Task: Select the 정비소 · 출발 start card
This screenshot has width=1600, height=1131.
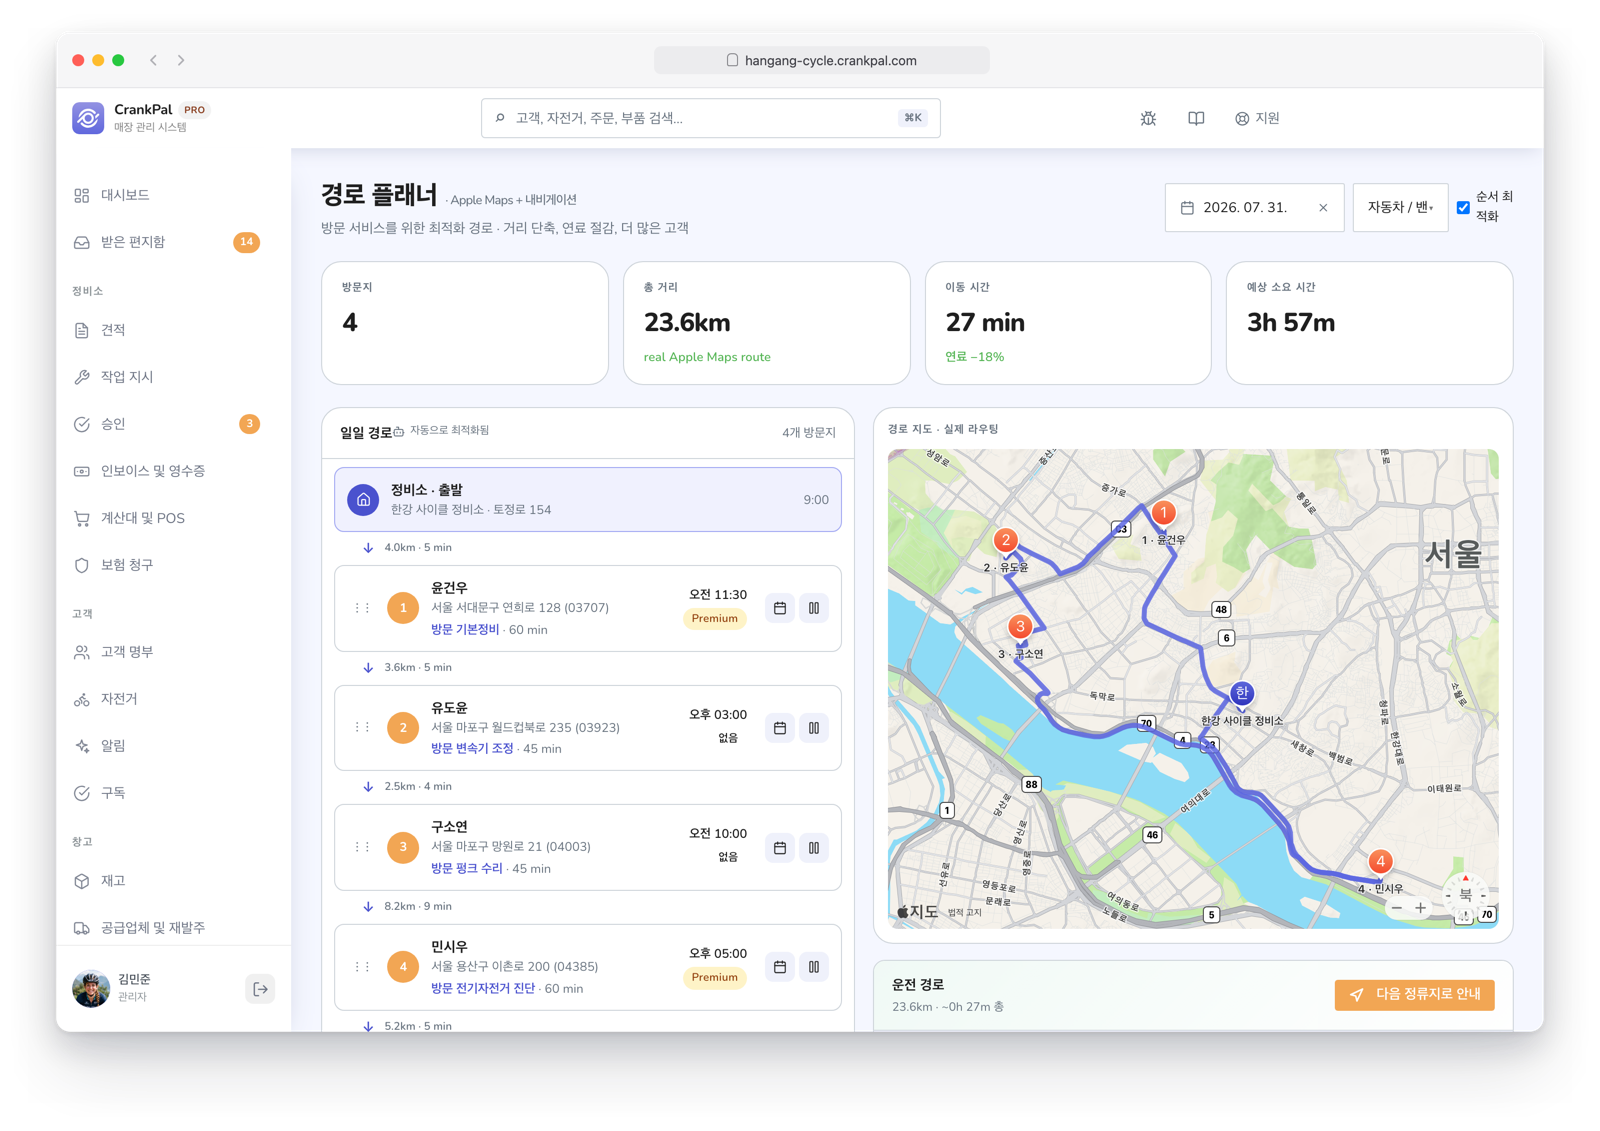Action: pos(588,499)
